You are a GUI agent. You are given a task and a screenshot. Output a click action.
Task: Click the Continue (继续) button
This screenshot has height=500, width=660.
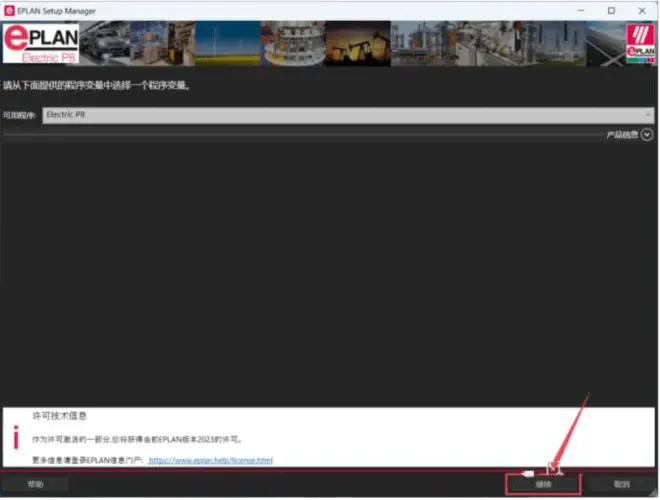[x=543, y=484]
